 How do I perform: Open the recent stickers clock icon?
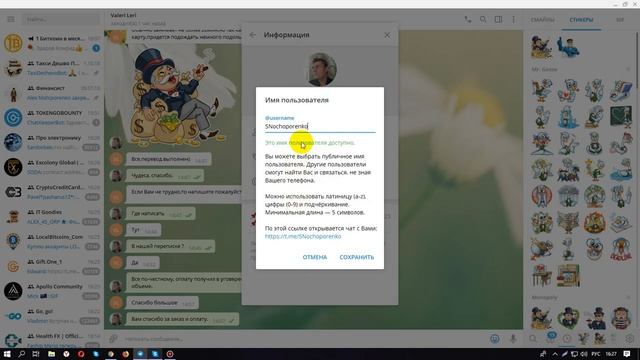tap(567, 338)
